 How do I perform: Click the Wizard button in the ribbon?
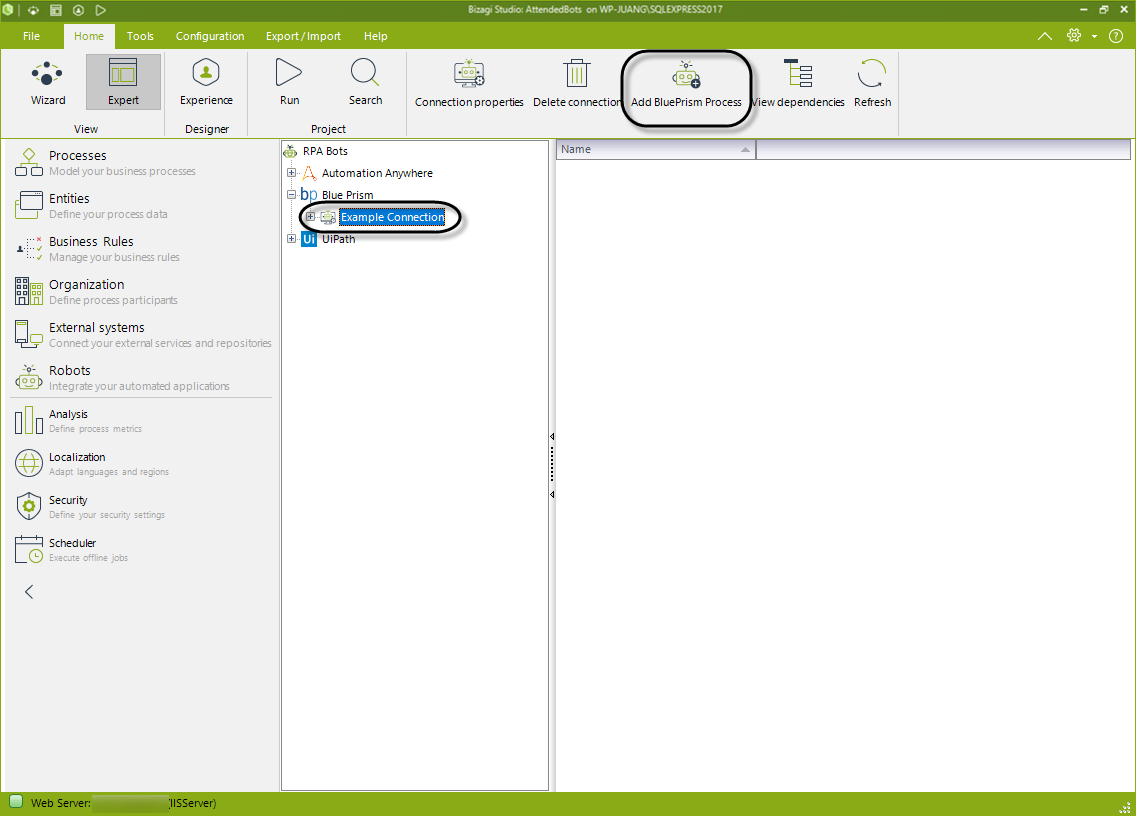coord(48,83)
